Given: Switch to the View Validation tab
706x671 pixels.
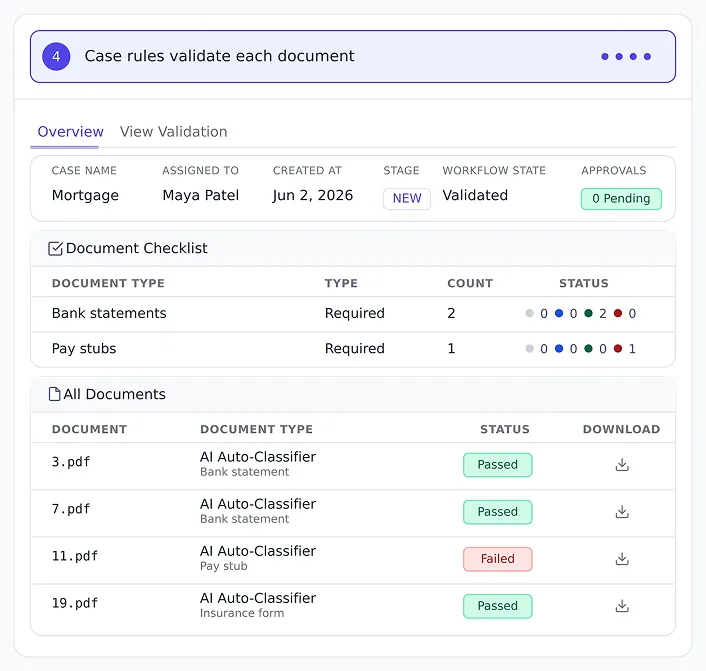Looking at the screenshot, I should 173,131.
